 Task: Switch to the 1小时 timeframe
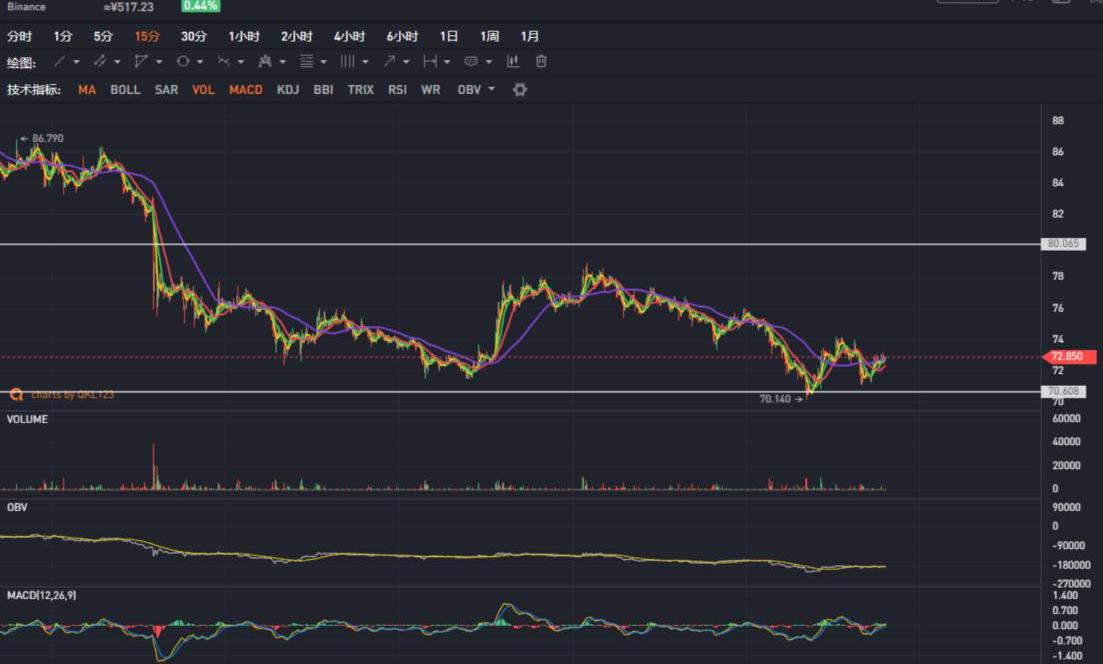[x=244, y=36]
